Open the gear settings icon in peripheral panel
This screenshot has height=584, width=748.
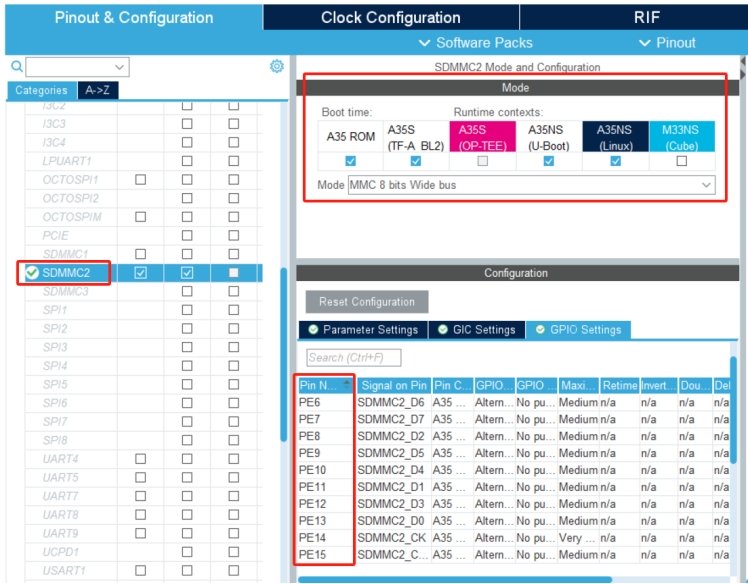click(277, 67)
